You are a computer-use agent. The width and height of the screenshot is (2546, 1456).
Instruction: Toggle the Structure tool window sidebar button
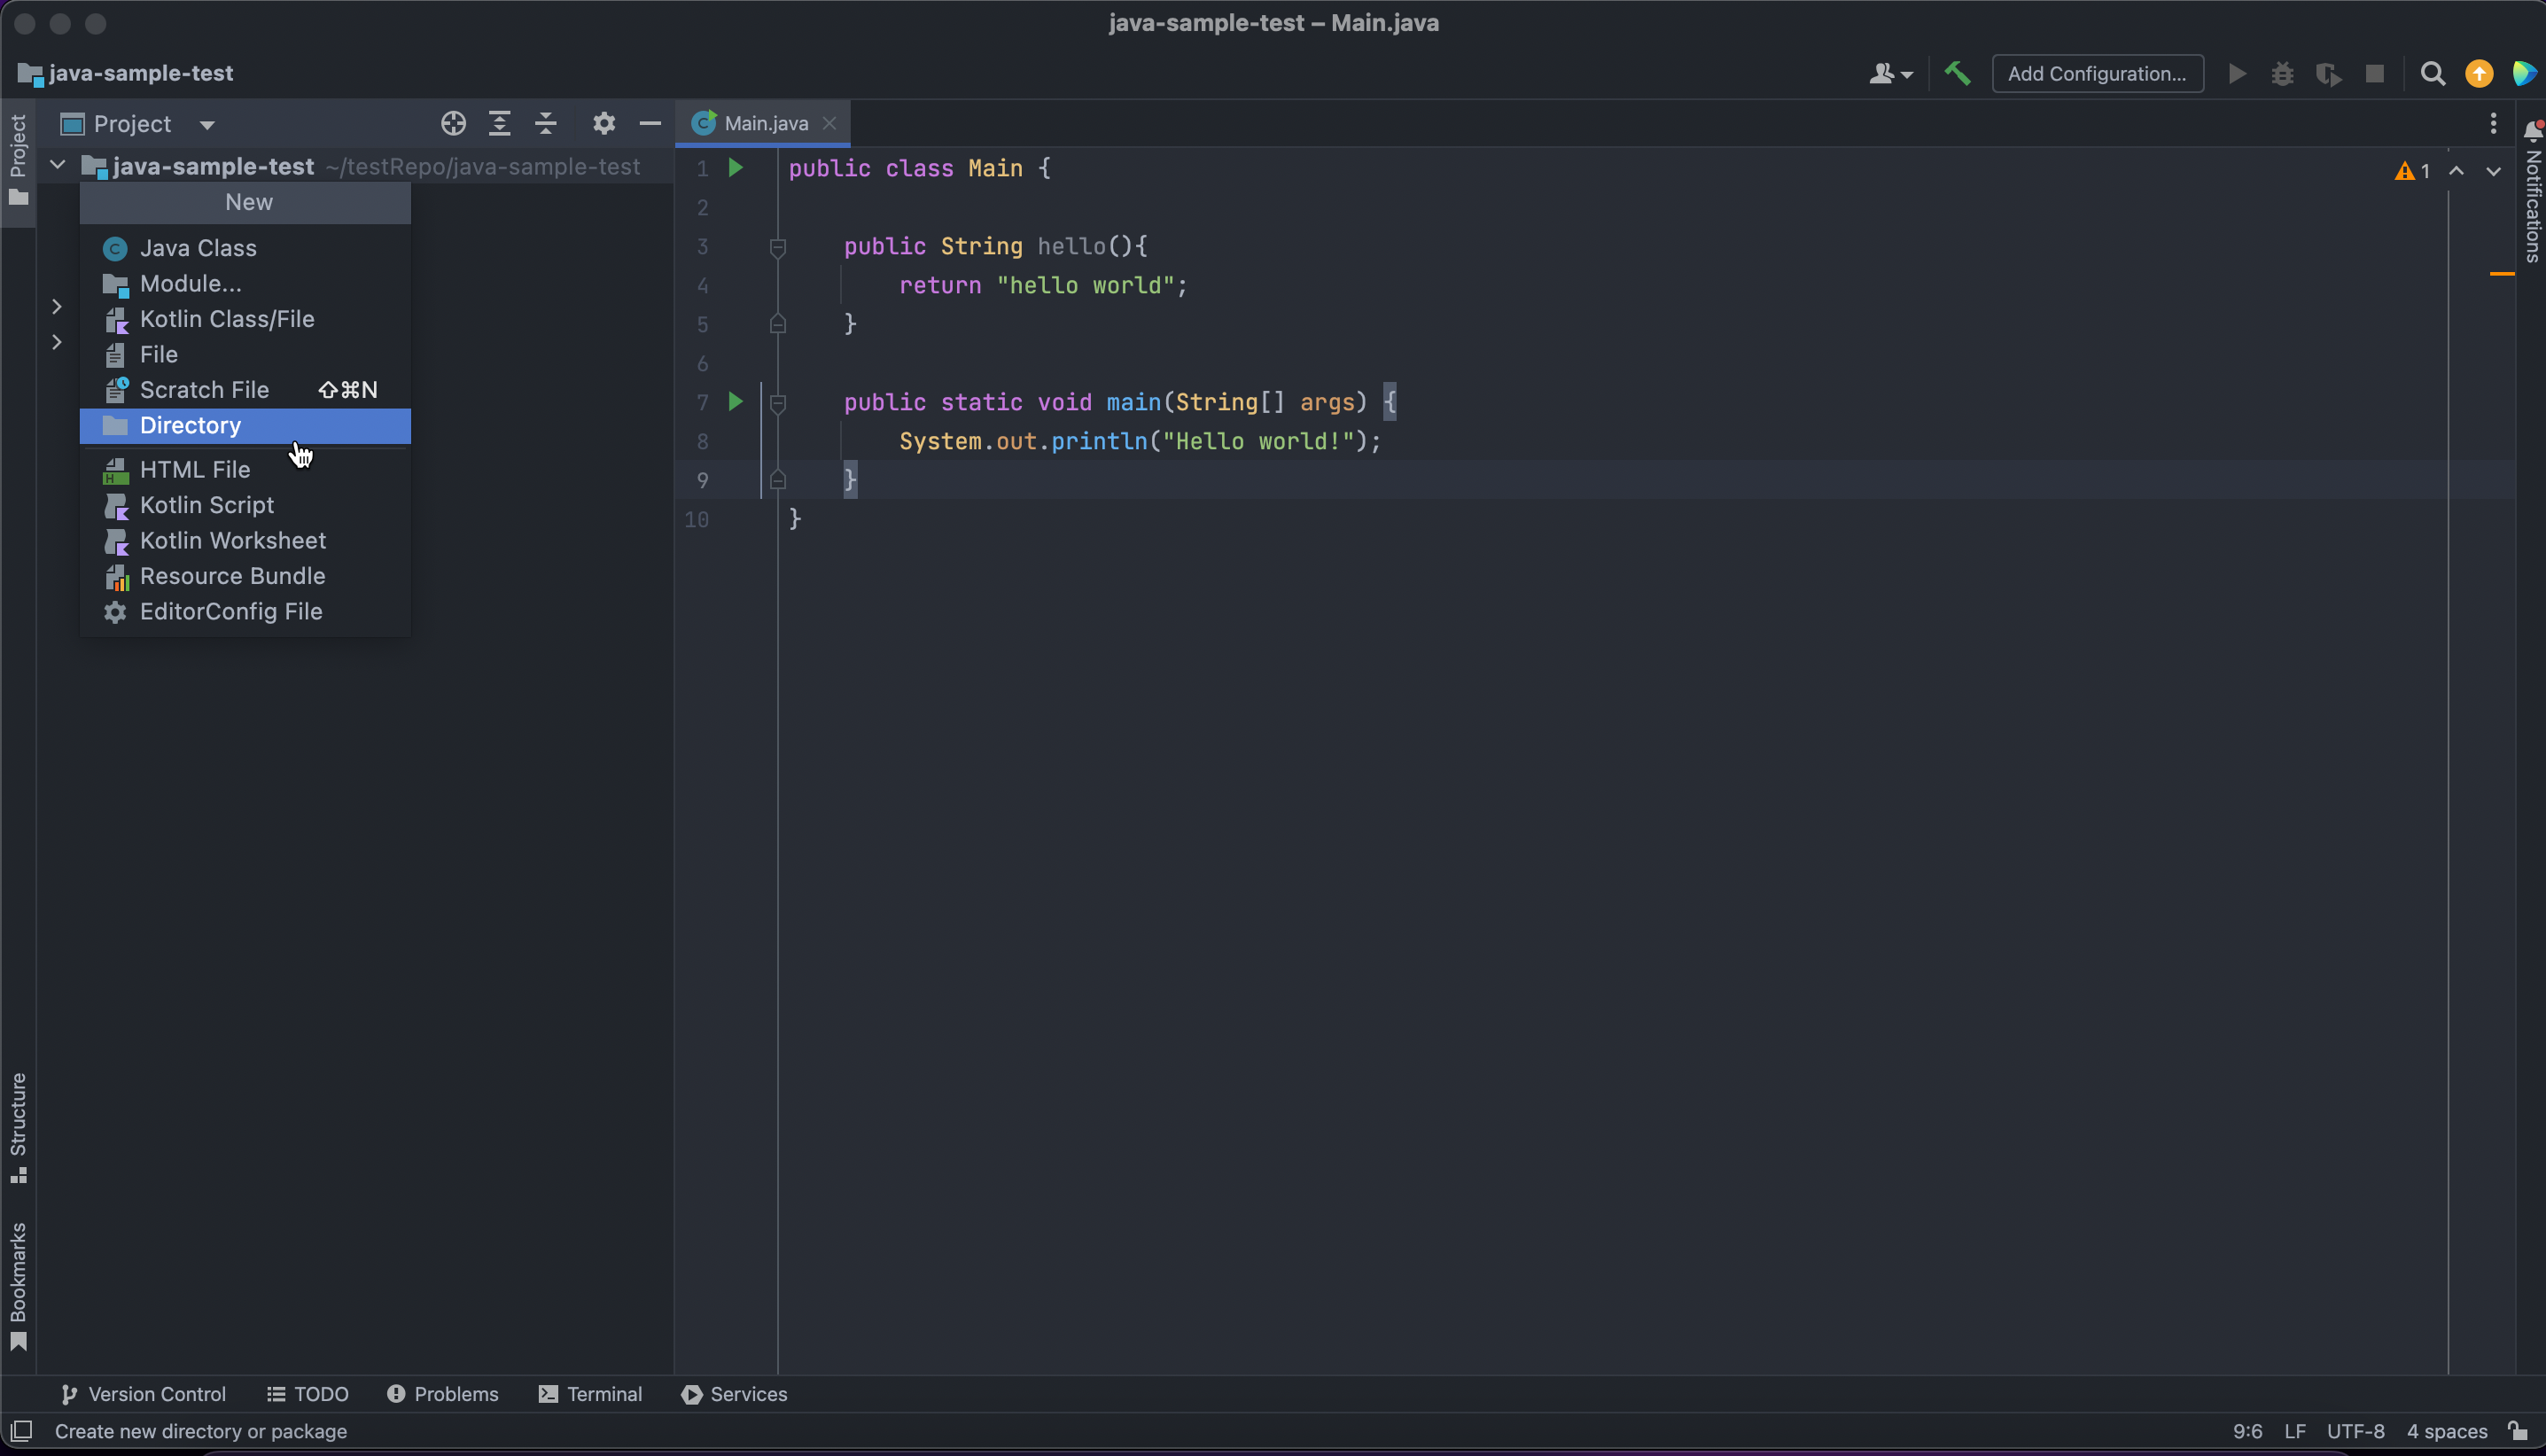[18, 1126]
